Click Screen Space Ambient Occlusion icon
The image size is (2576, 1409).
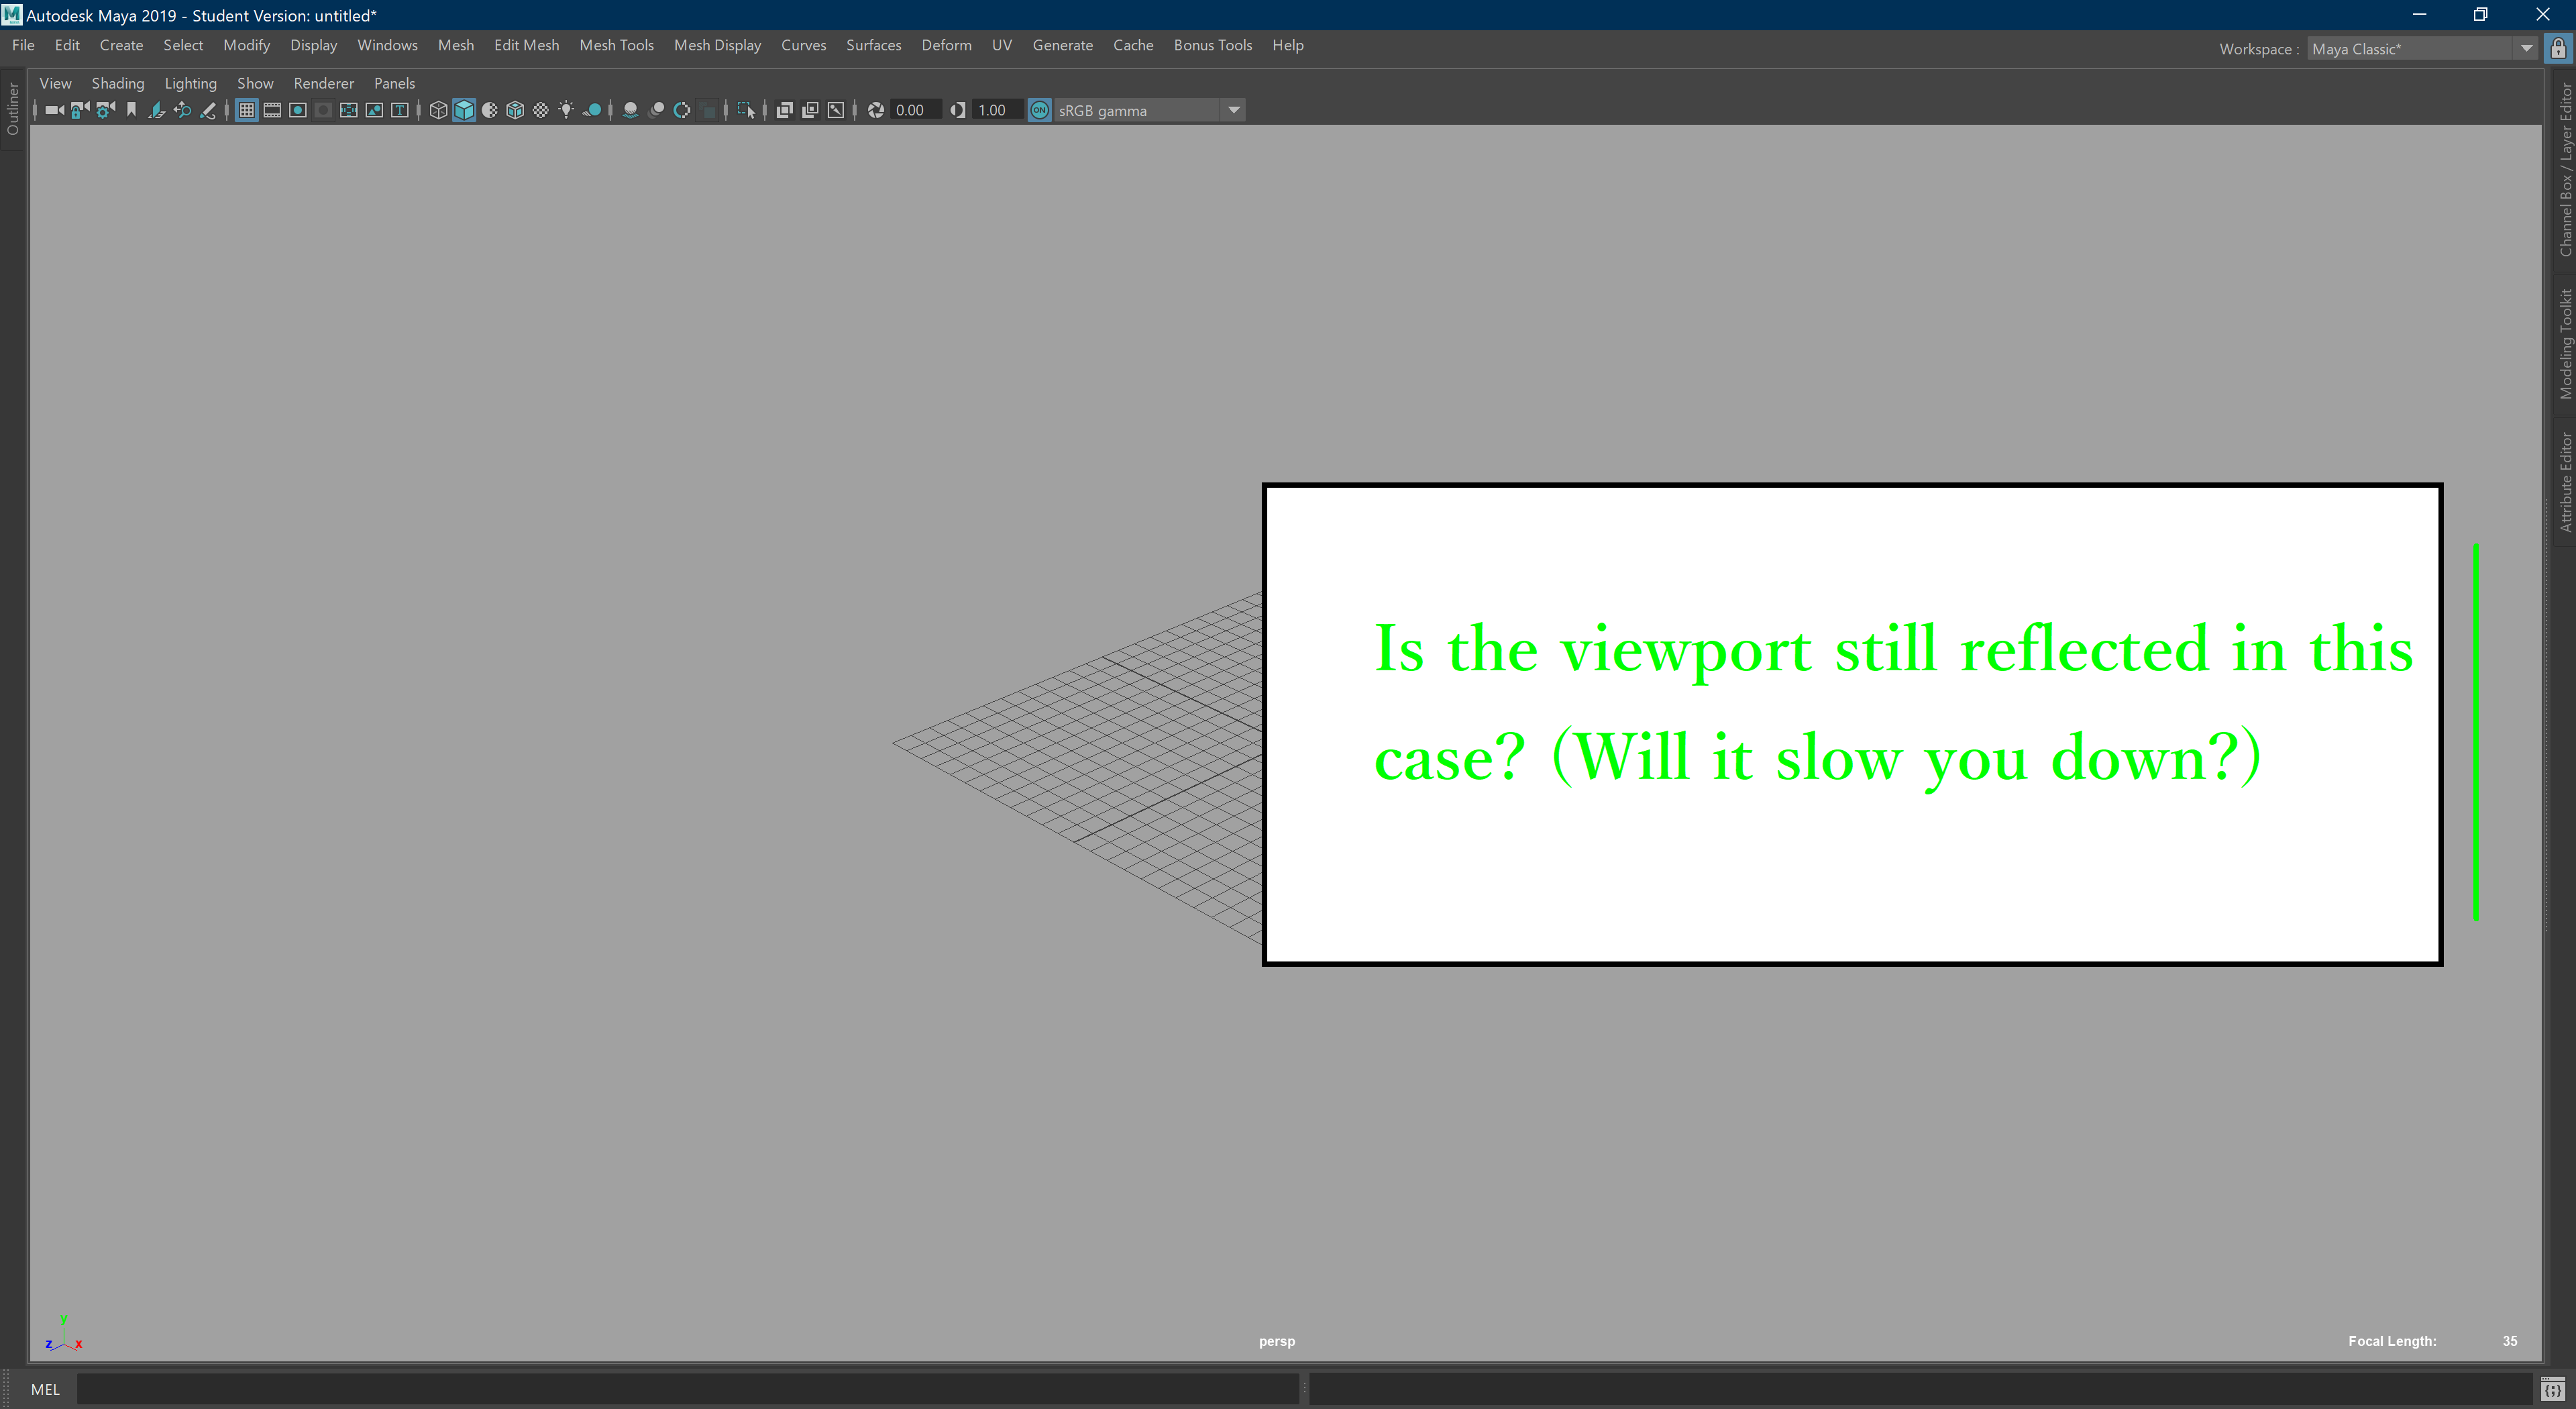(x=630, y=110)
